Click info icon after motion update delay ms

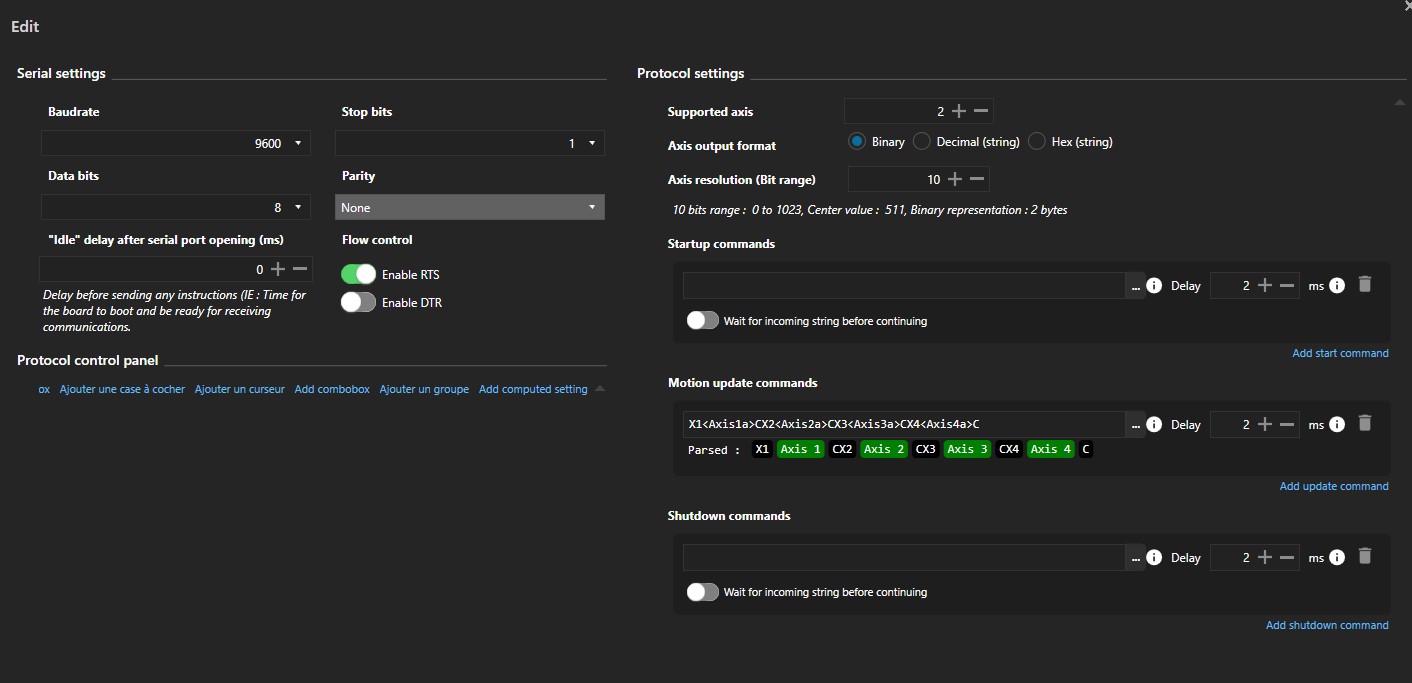1337,424
